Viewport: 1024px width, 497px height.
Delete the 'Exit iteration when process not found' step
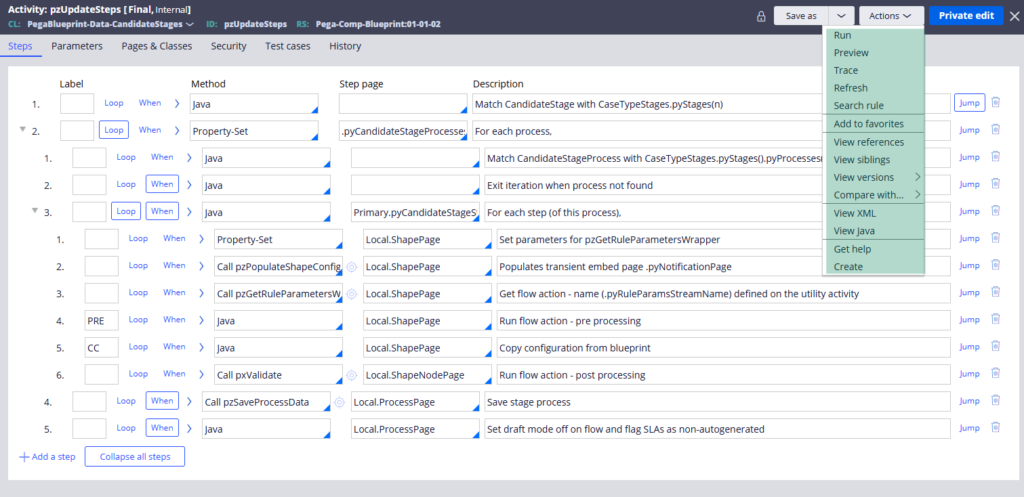coord(995,184)
